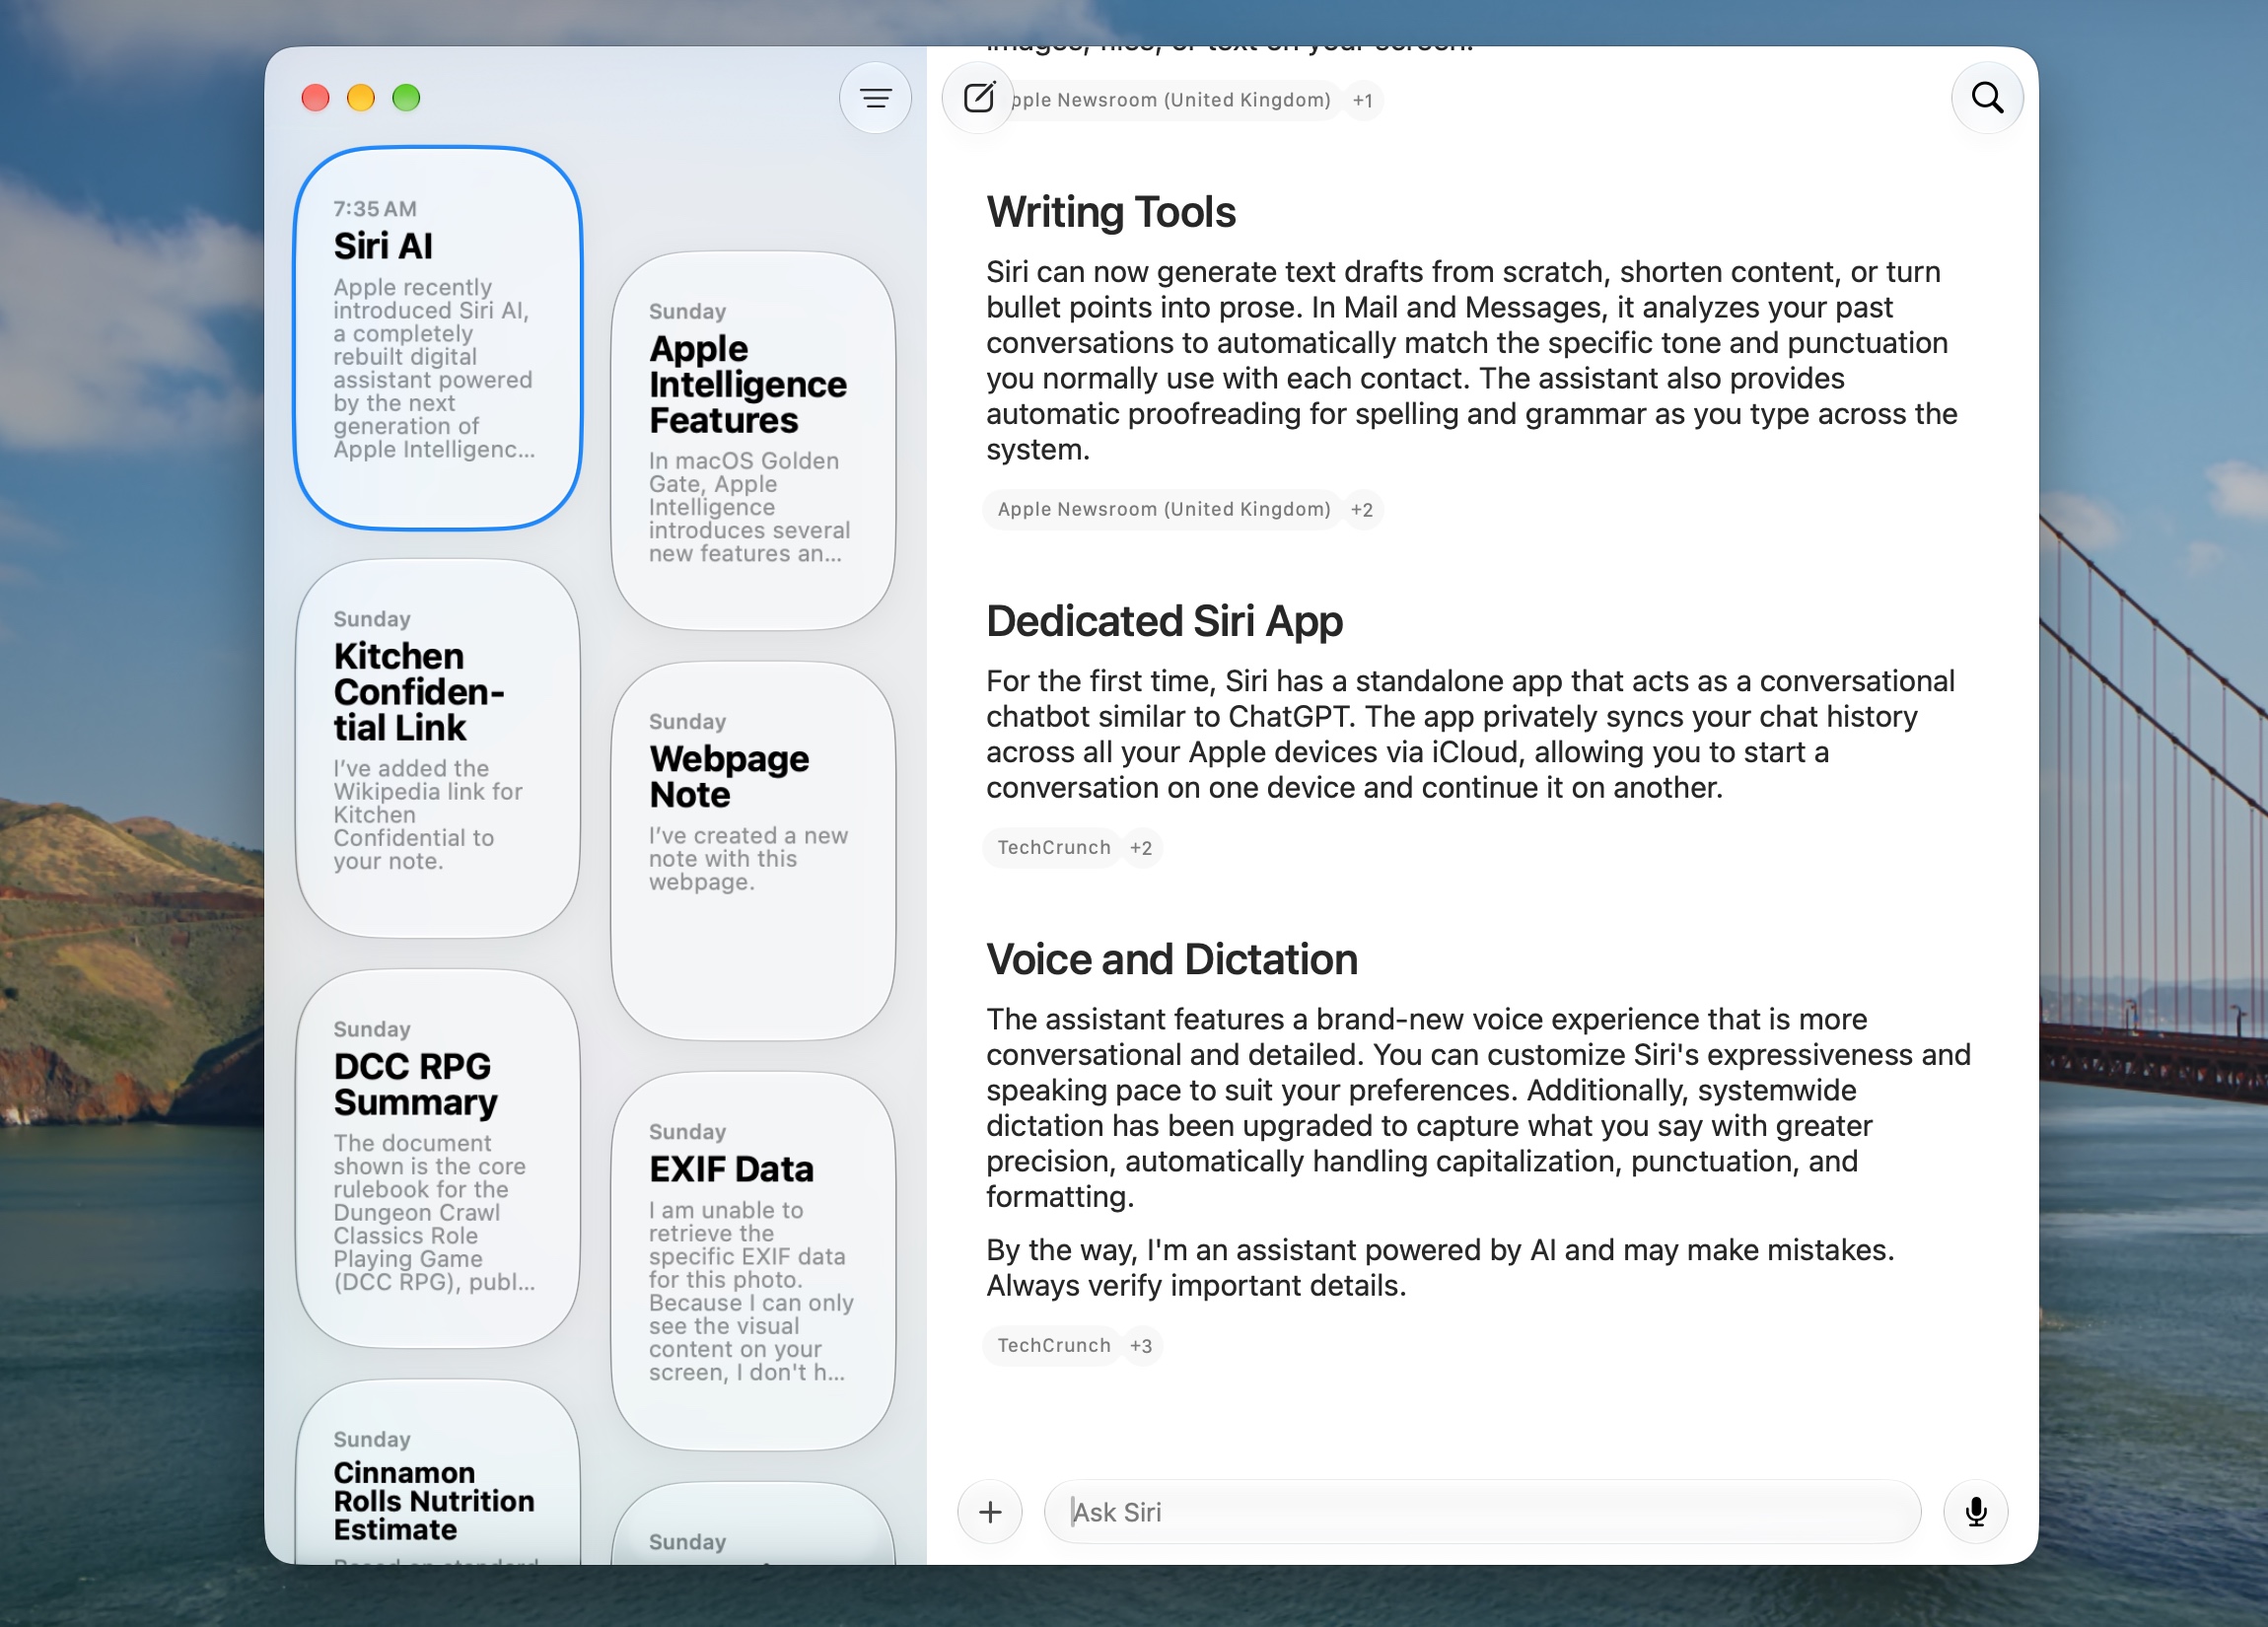Open TechCrunch source under Dedicated Siri App
Screen dimensions: 2268x1627
point(1053,847)
